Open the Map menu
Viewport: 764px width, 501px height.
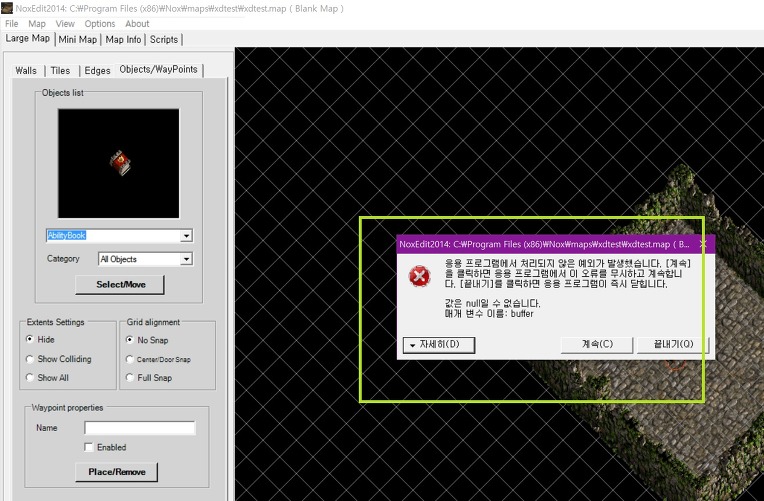[36, 23]
